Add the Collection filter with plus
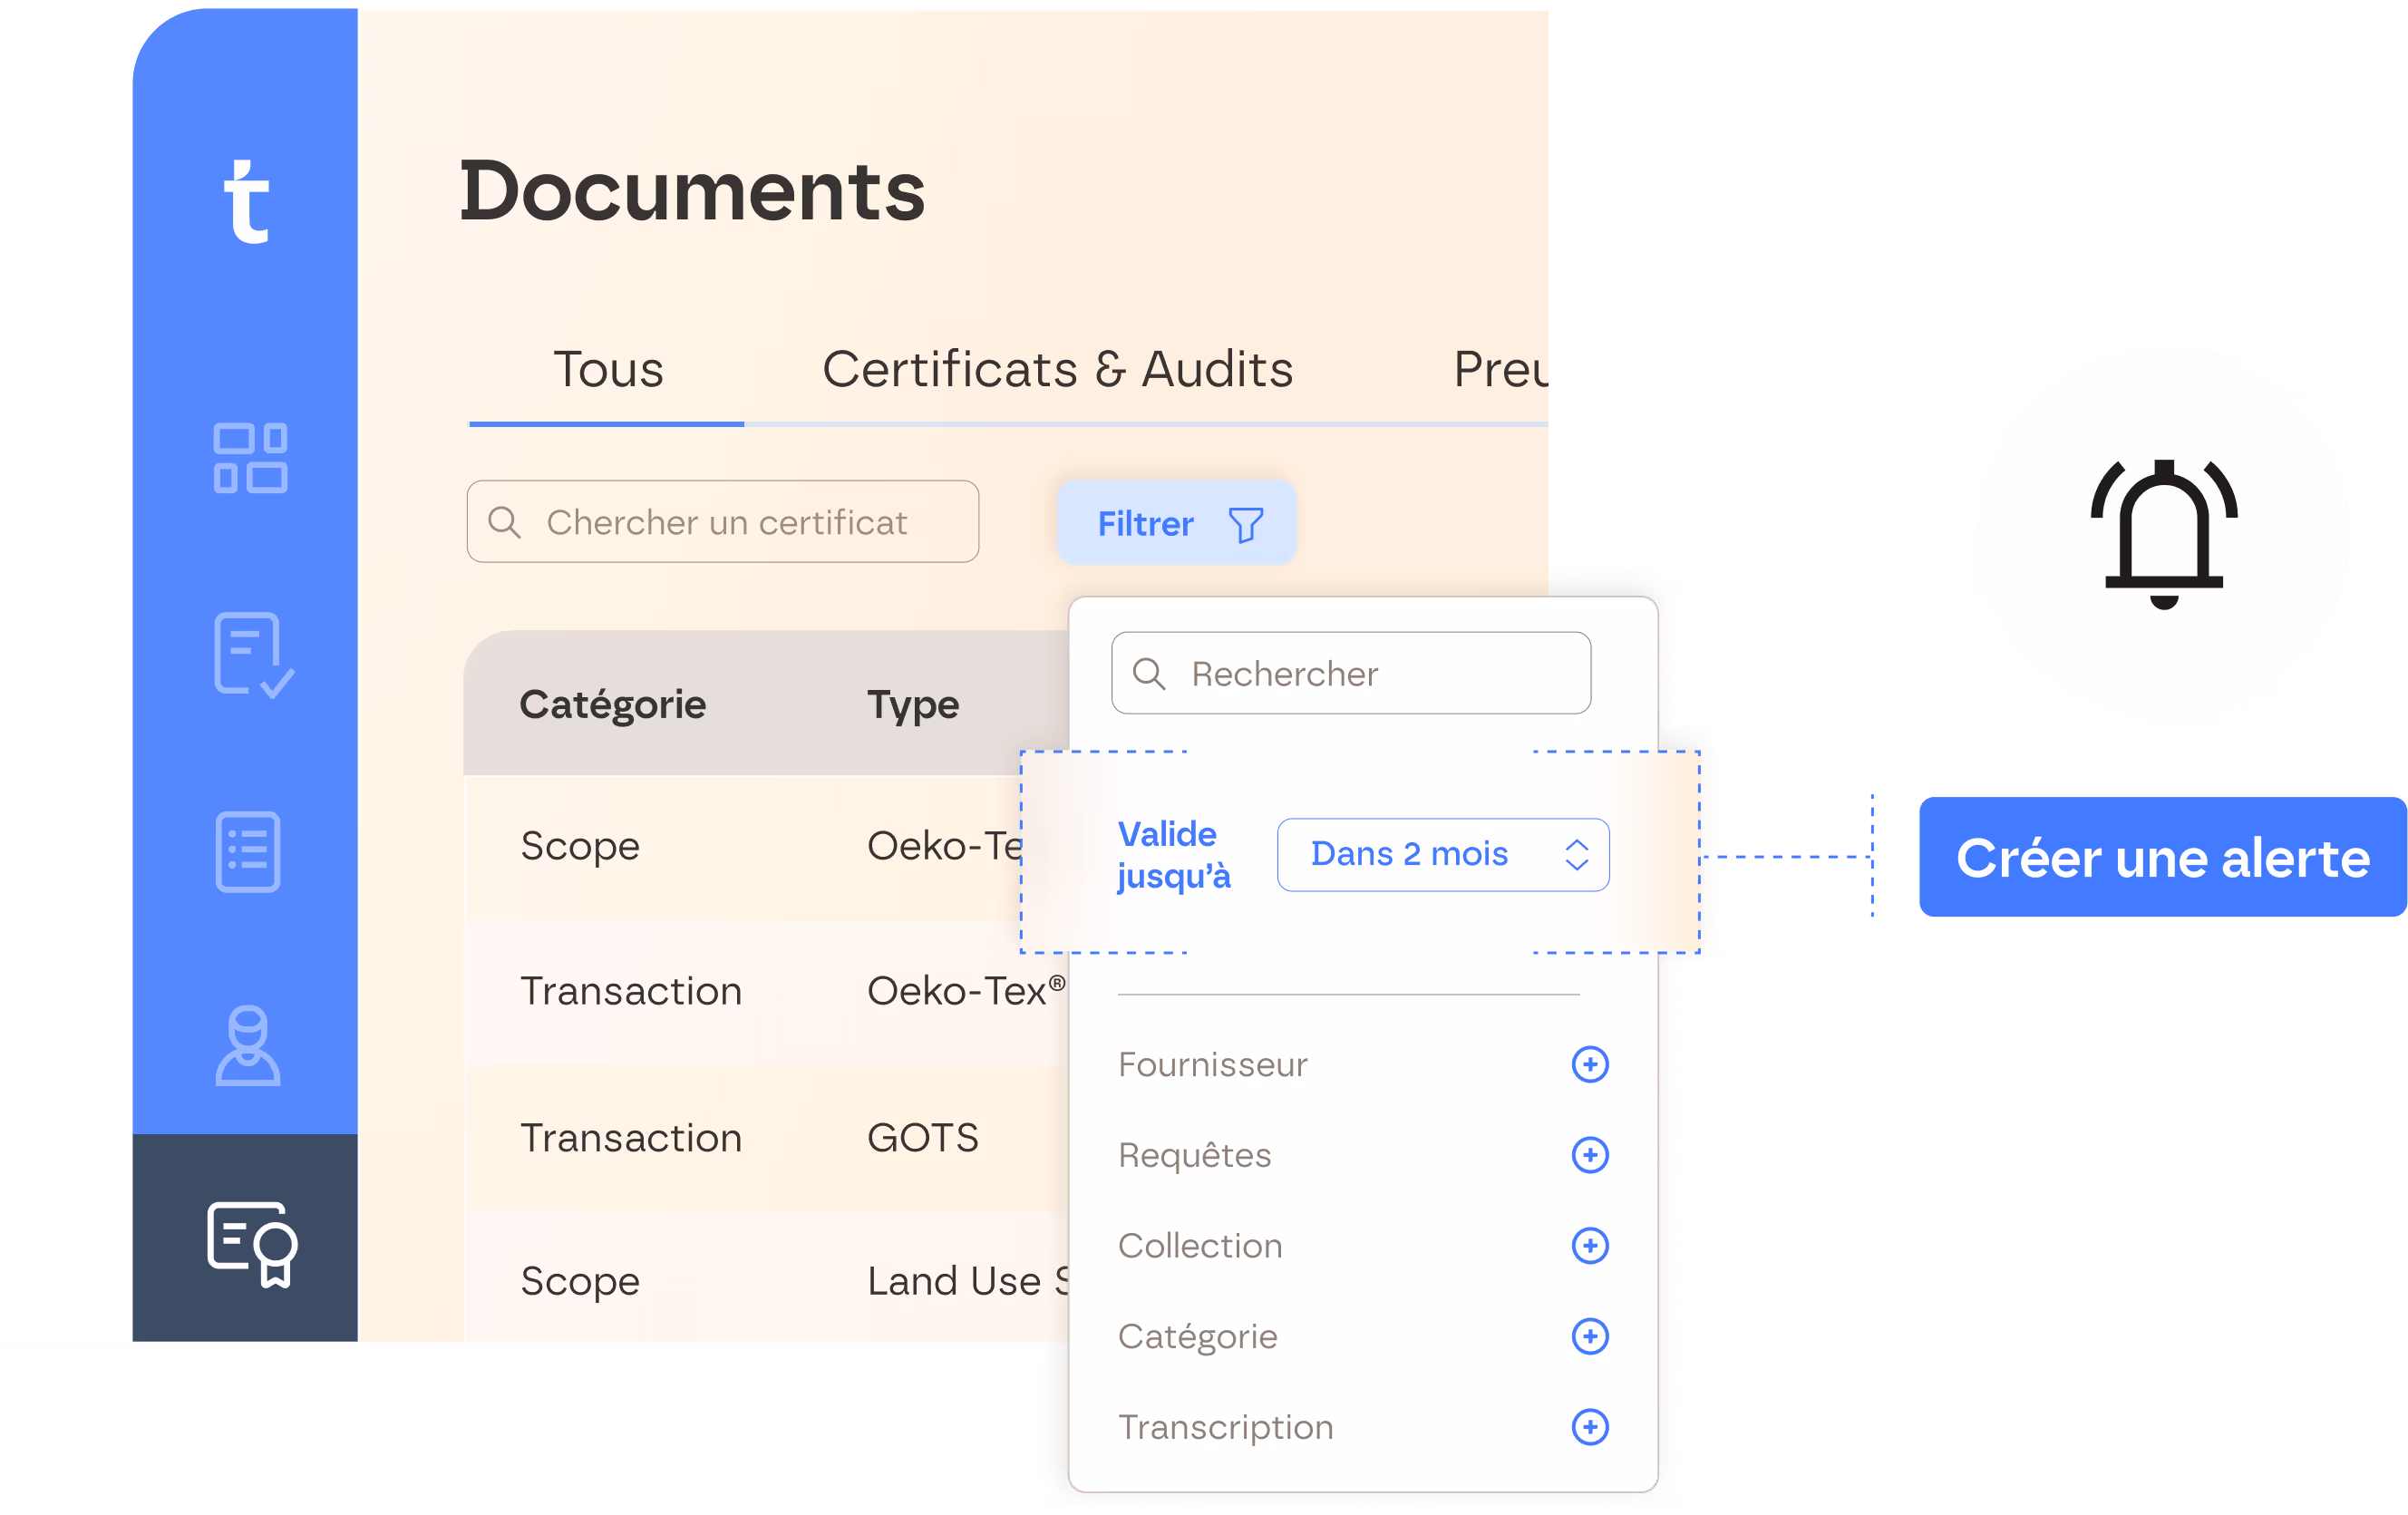Viewport: 2408px width, 1515px height. [x=1589, y=1246]
